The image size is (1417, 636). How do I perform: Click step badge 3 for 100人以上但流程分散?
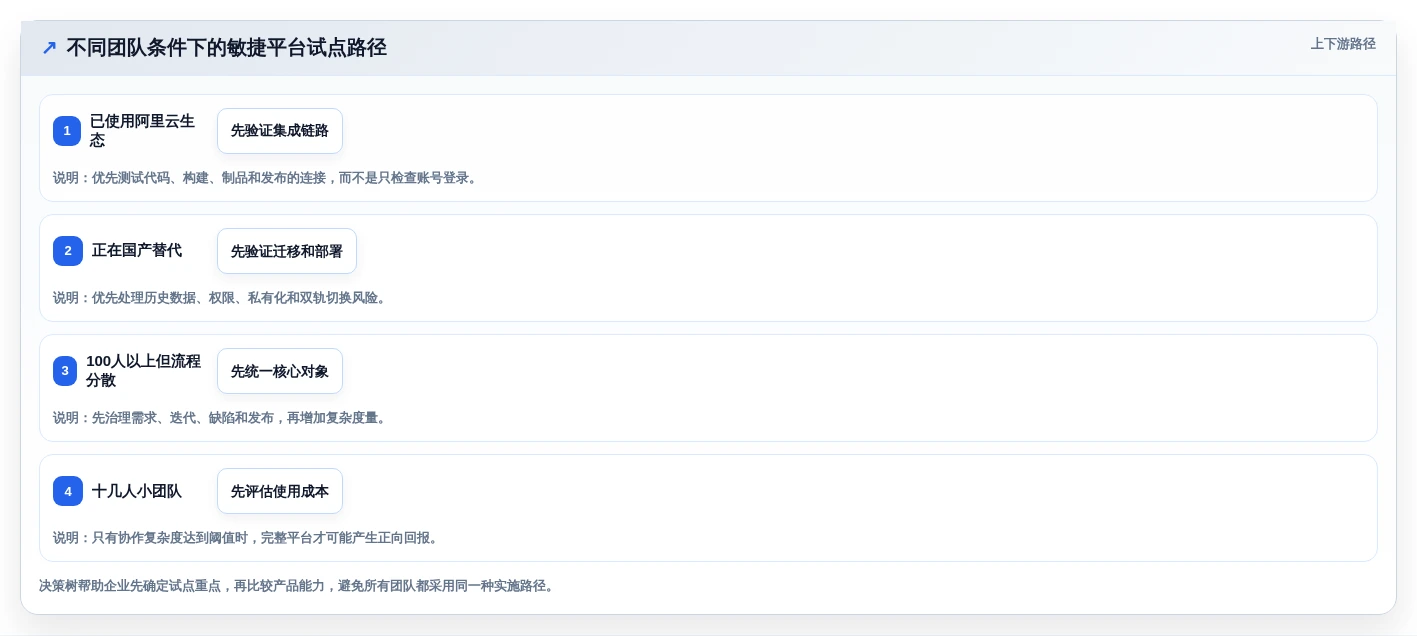[x=65, y=371]
